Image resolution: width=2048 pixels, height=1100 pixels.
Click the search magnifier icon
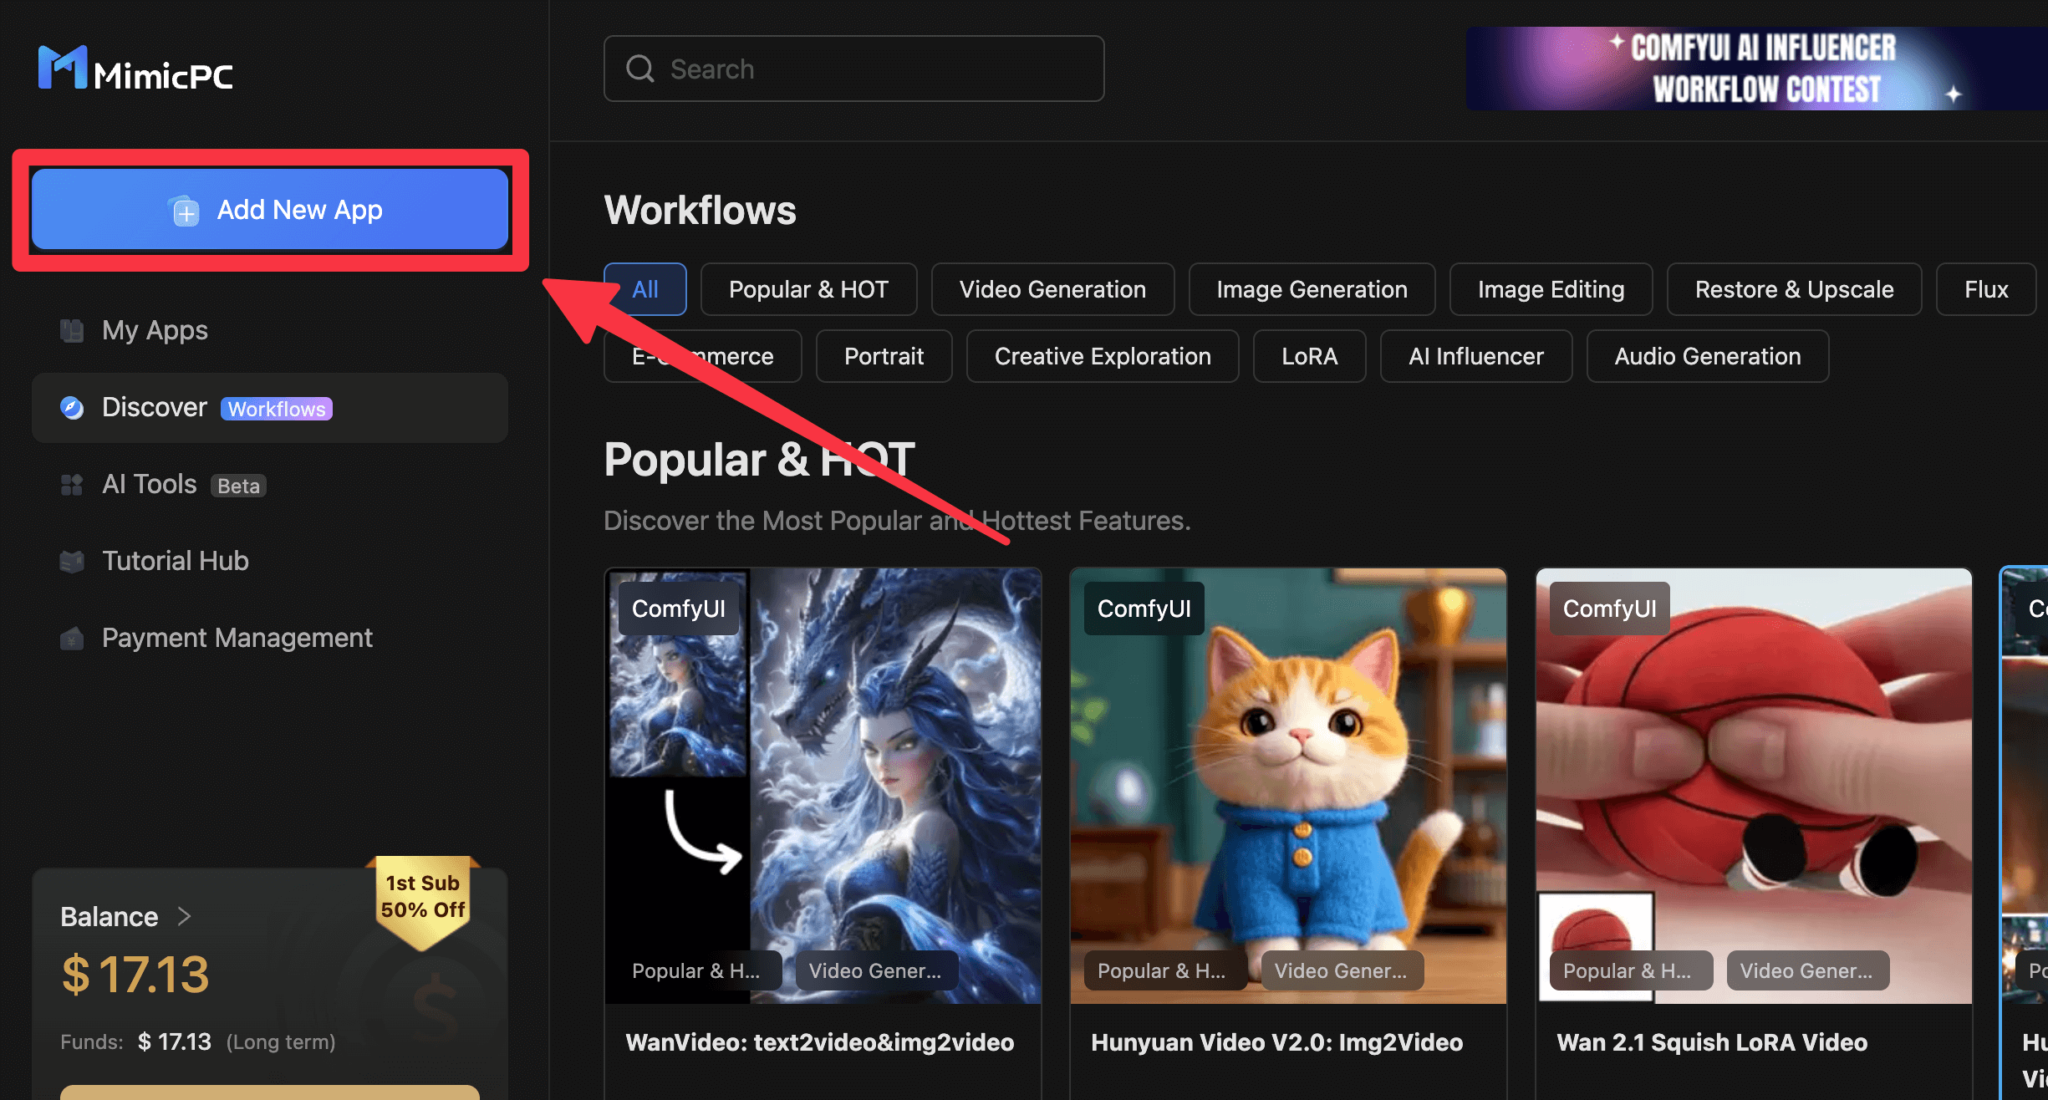(x=640, y=69)
